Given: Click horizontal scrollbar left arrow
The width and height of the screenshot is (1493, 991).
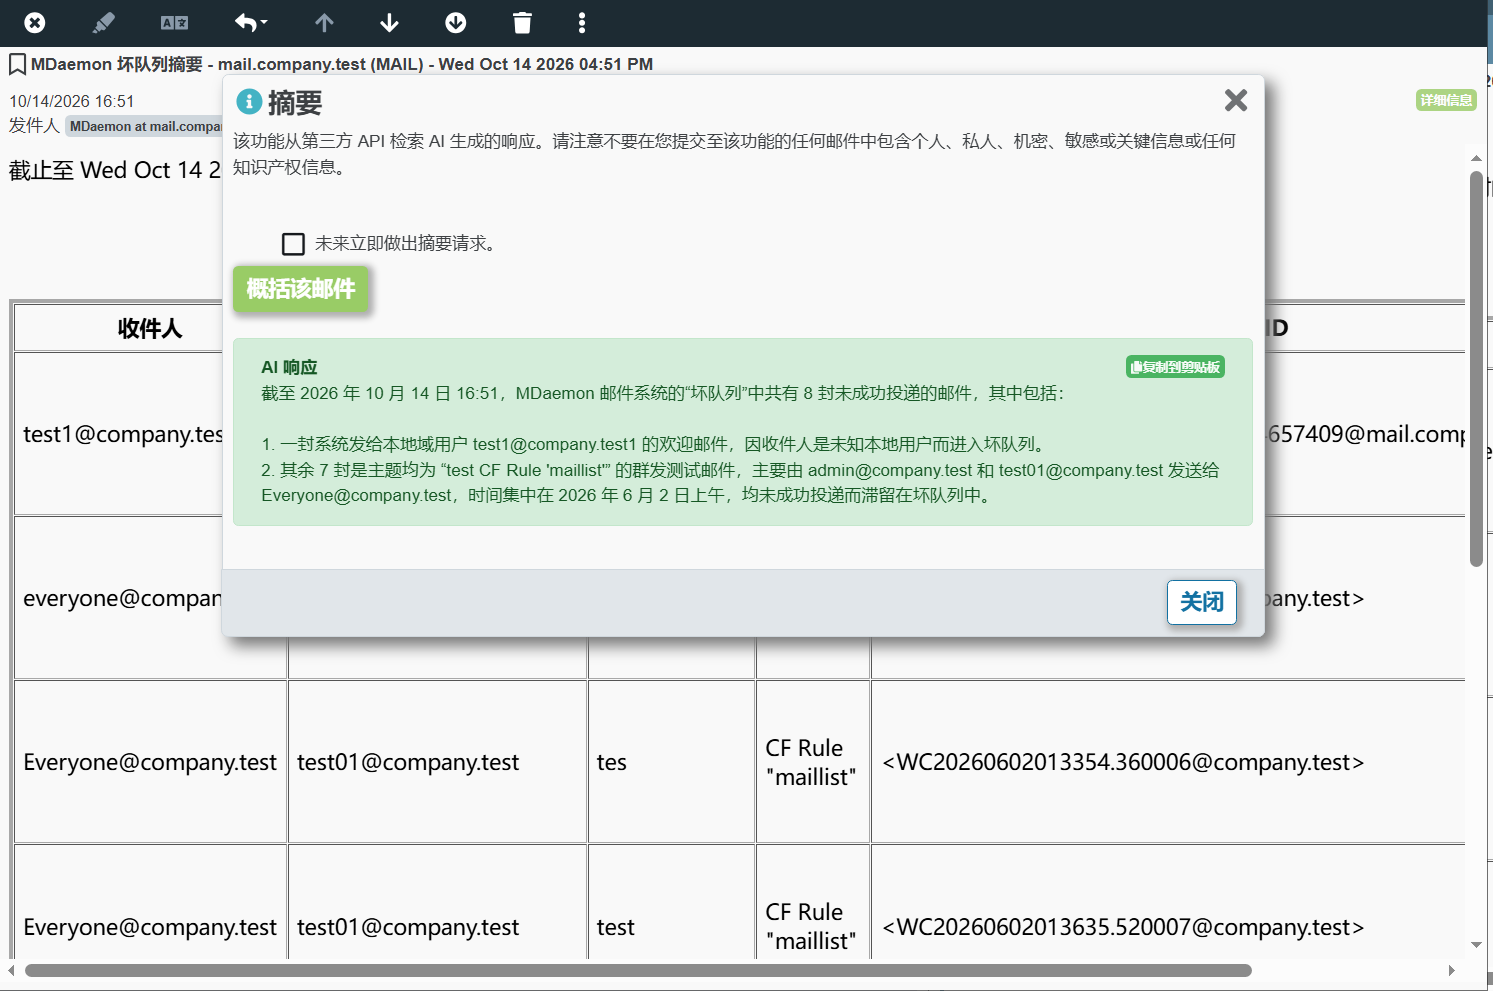Looking at the screenshot, I should (11, 970).
